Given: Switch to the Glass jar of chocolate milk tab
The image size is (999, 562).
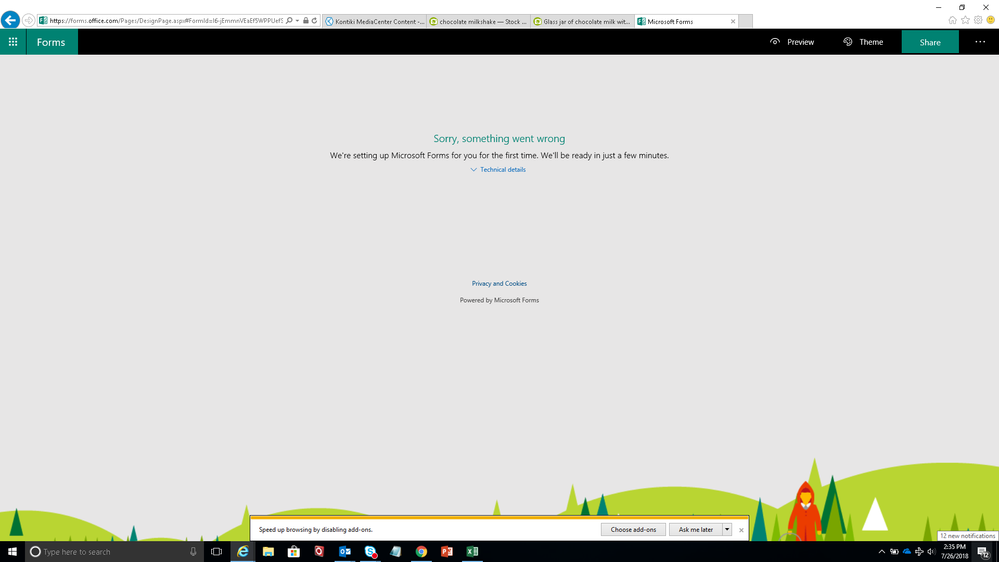Looking at the screenshot, I should (x=582, y=22).
